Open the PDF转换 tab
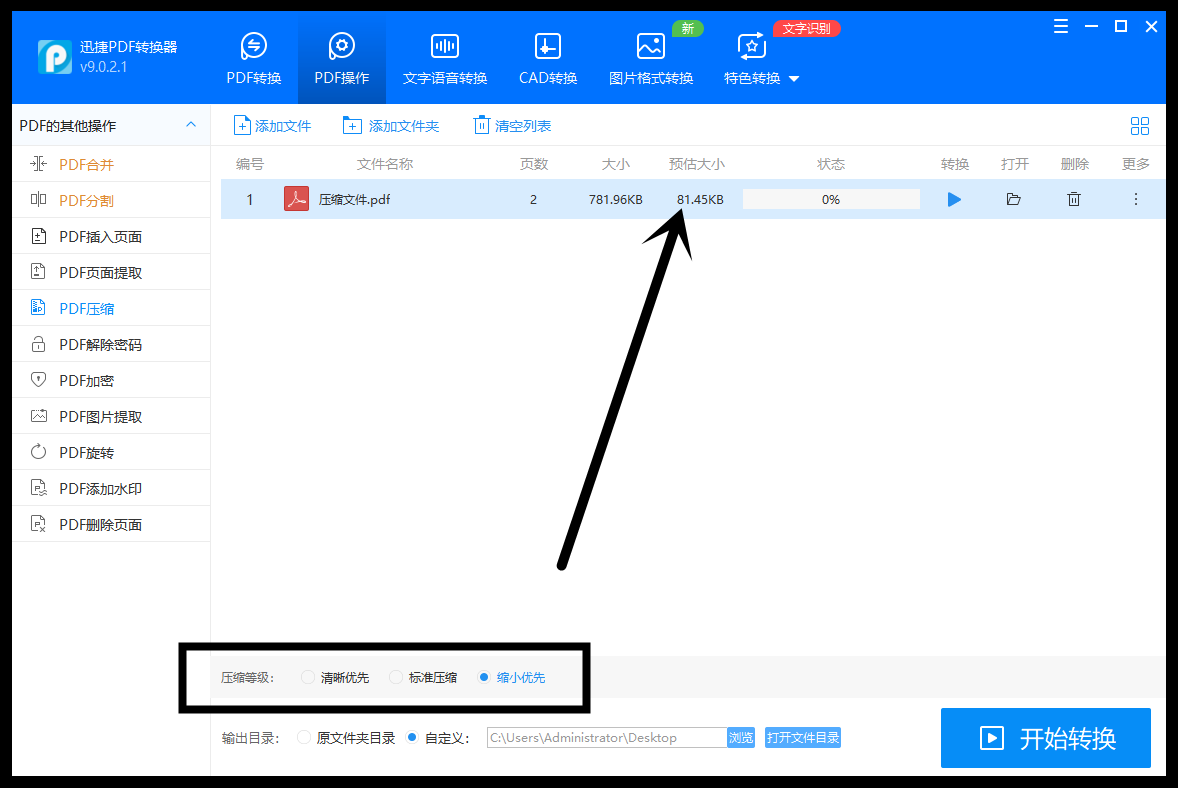Screen dimensions: 1178x788 (x=254, y=59)
